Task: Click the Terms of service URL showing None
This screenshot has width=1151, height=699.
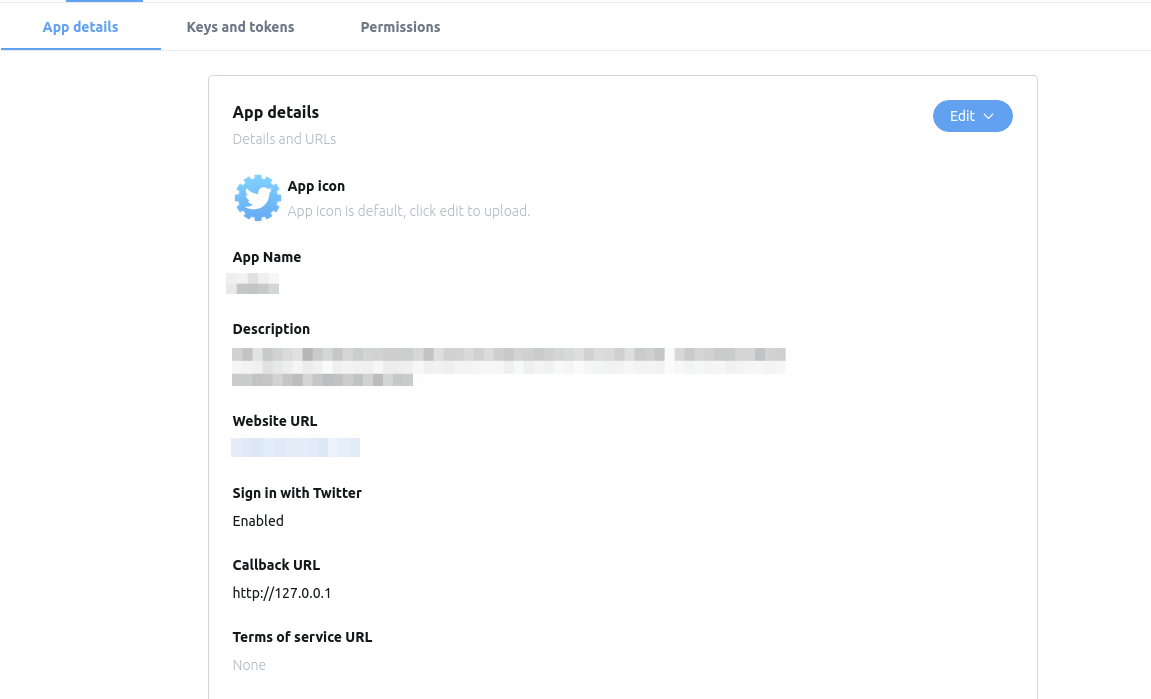Action: (x=249, y=665)
